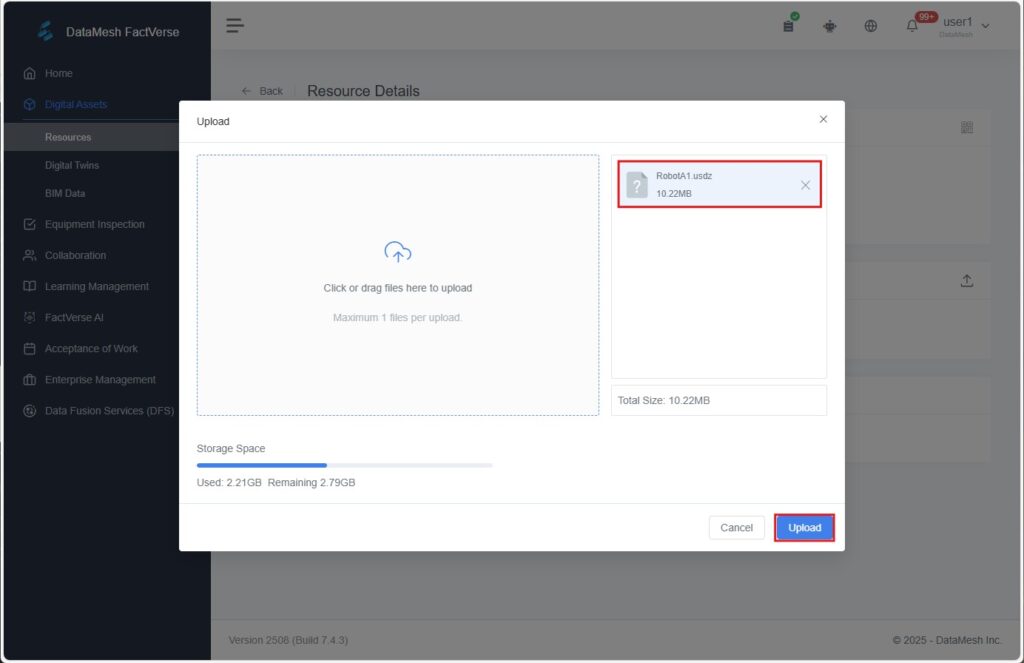Screen dimensions: 1024x663
Task: Click the hamburger menu collapse icon
Action: point(235,26)
